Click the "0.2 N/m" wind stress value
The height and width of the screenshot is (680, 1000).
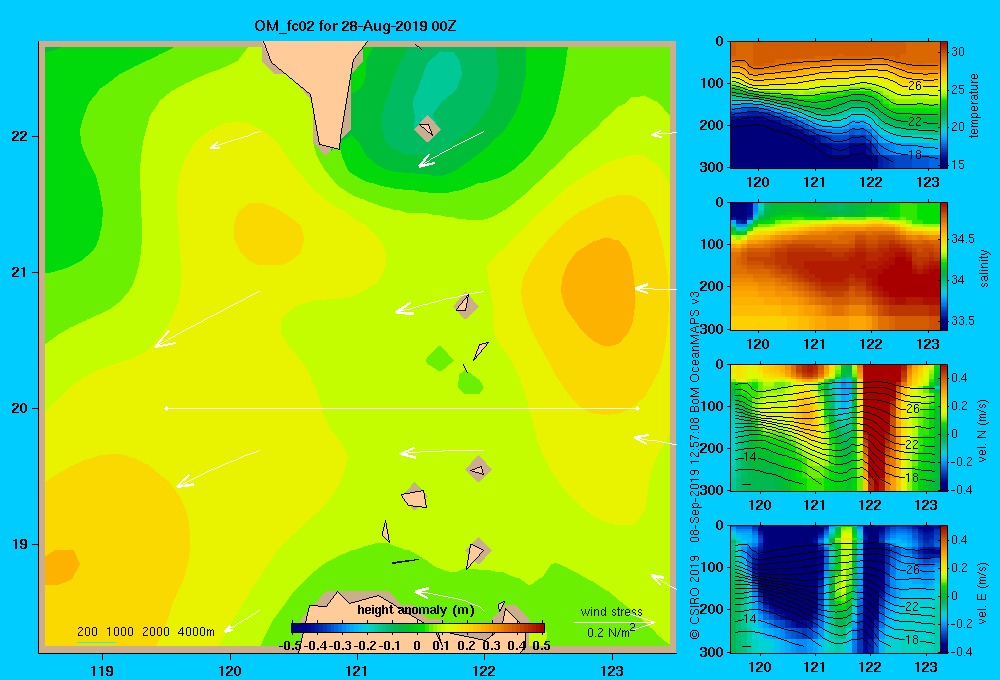(610, 632)
